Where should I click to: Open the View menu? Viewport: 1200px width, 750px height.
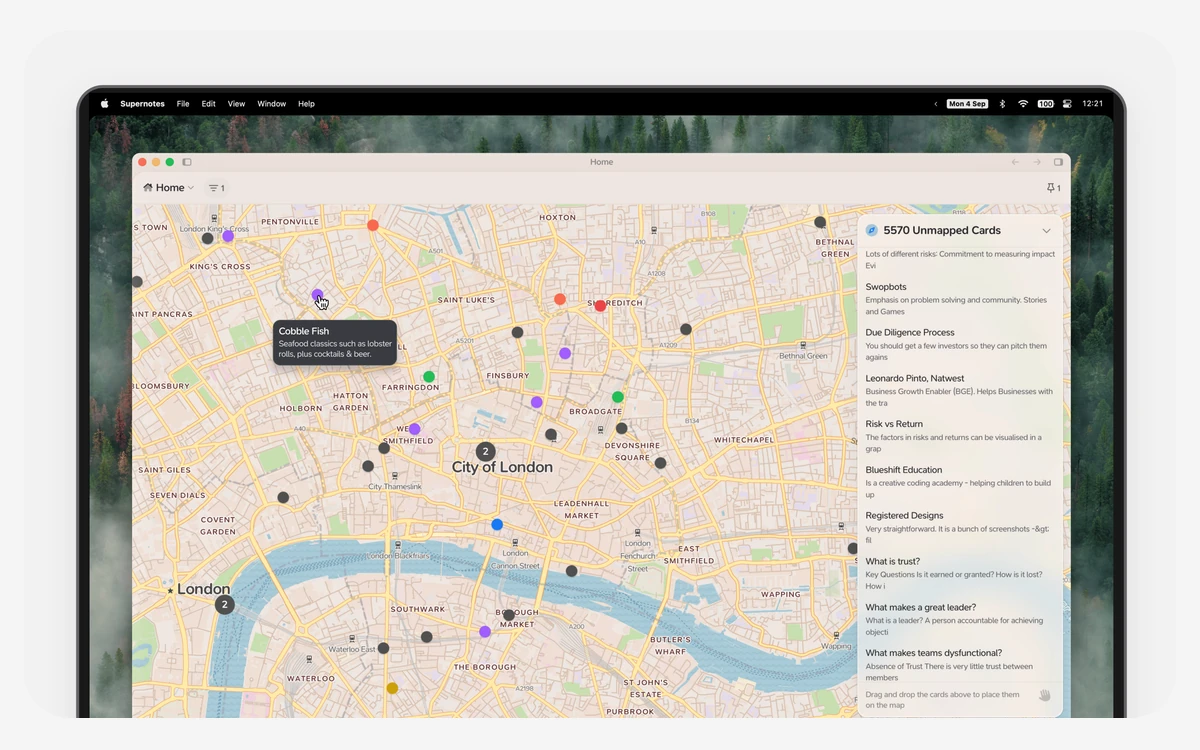(236, 104)
